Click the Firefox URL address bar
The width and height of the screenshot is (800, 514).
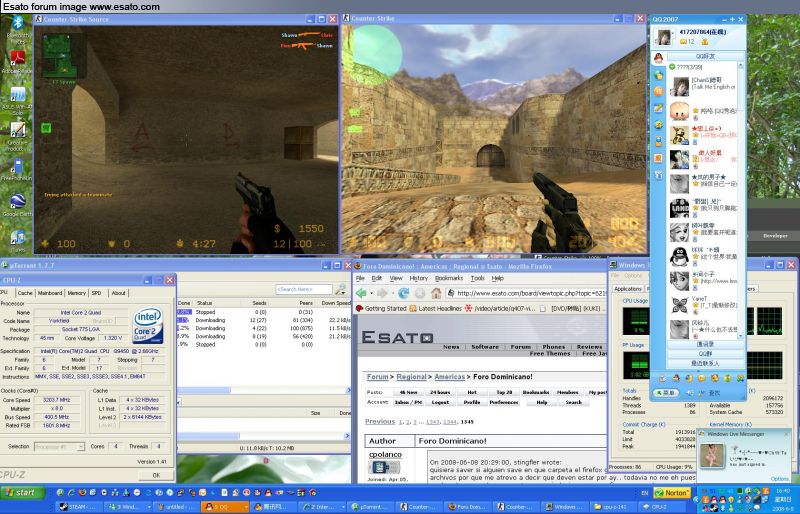click(x=527, y=293)
